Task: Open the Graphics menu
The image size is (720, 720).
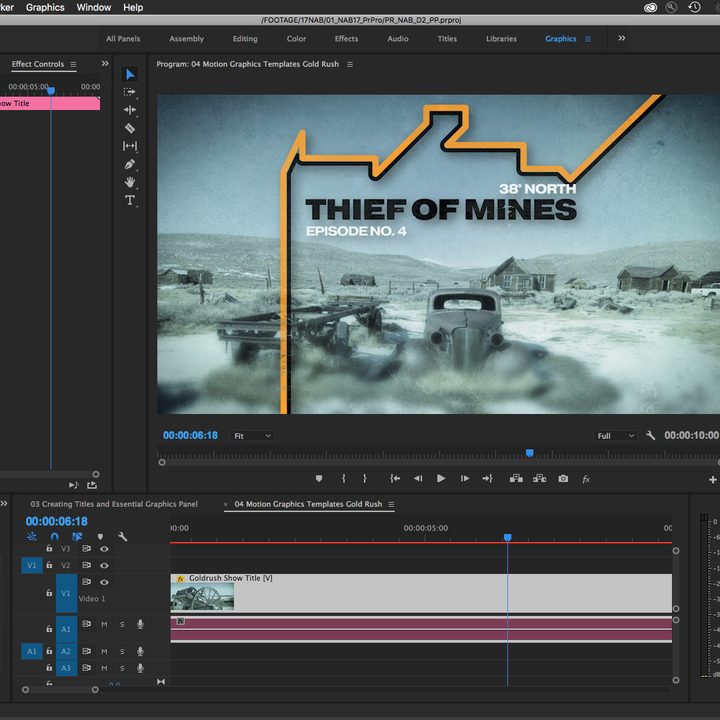Action: pos(45,7)
